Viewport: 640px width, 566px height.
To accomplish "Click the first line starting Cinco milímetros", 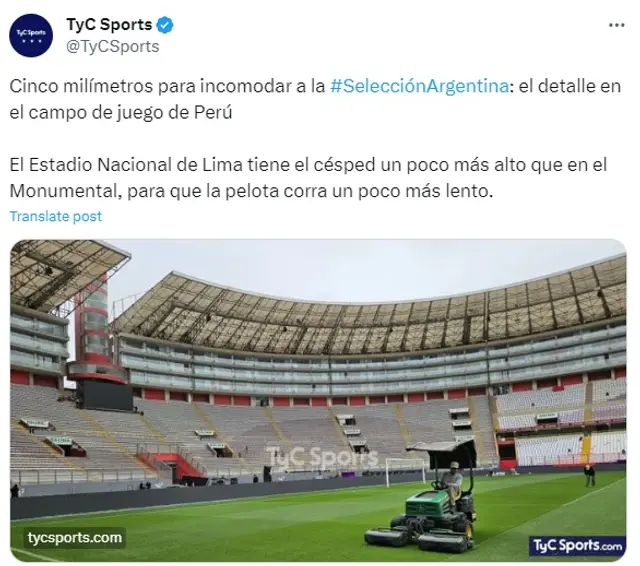I will pos(315,86).
